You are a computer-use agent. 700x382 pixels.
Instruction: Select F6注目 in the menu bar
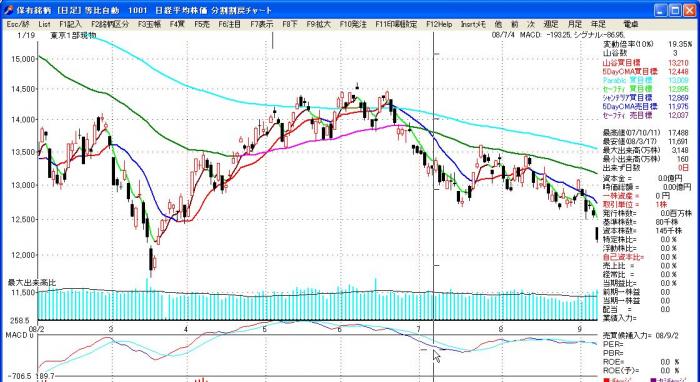click(x=230, y=25)
